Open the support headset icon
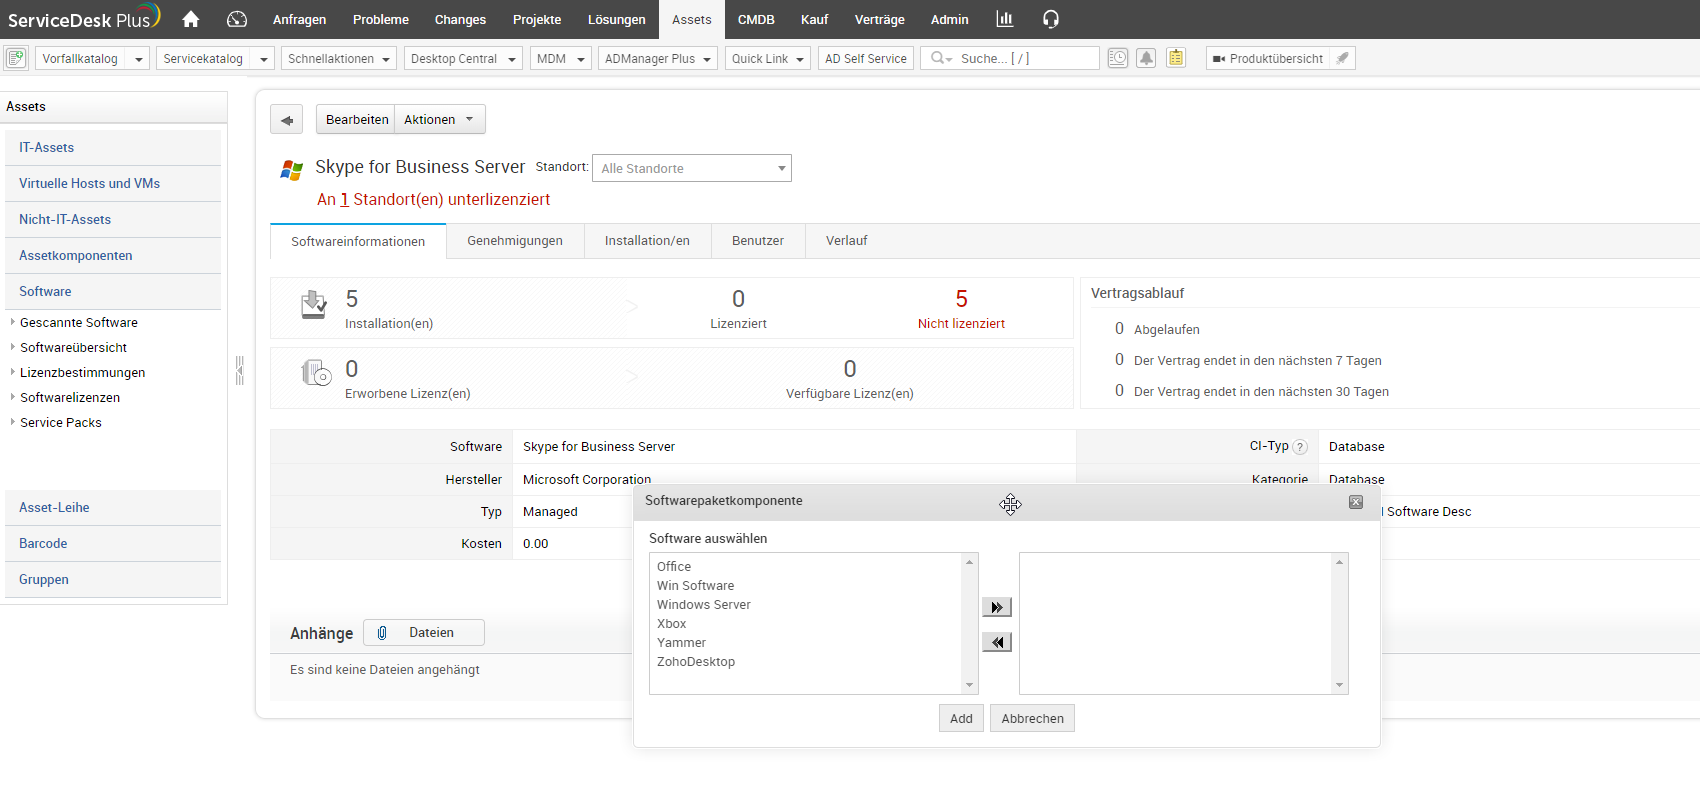The width and height of the screenshot is (1700, 805). tap(1050, 19)
